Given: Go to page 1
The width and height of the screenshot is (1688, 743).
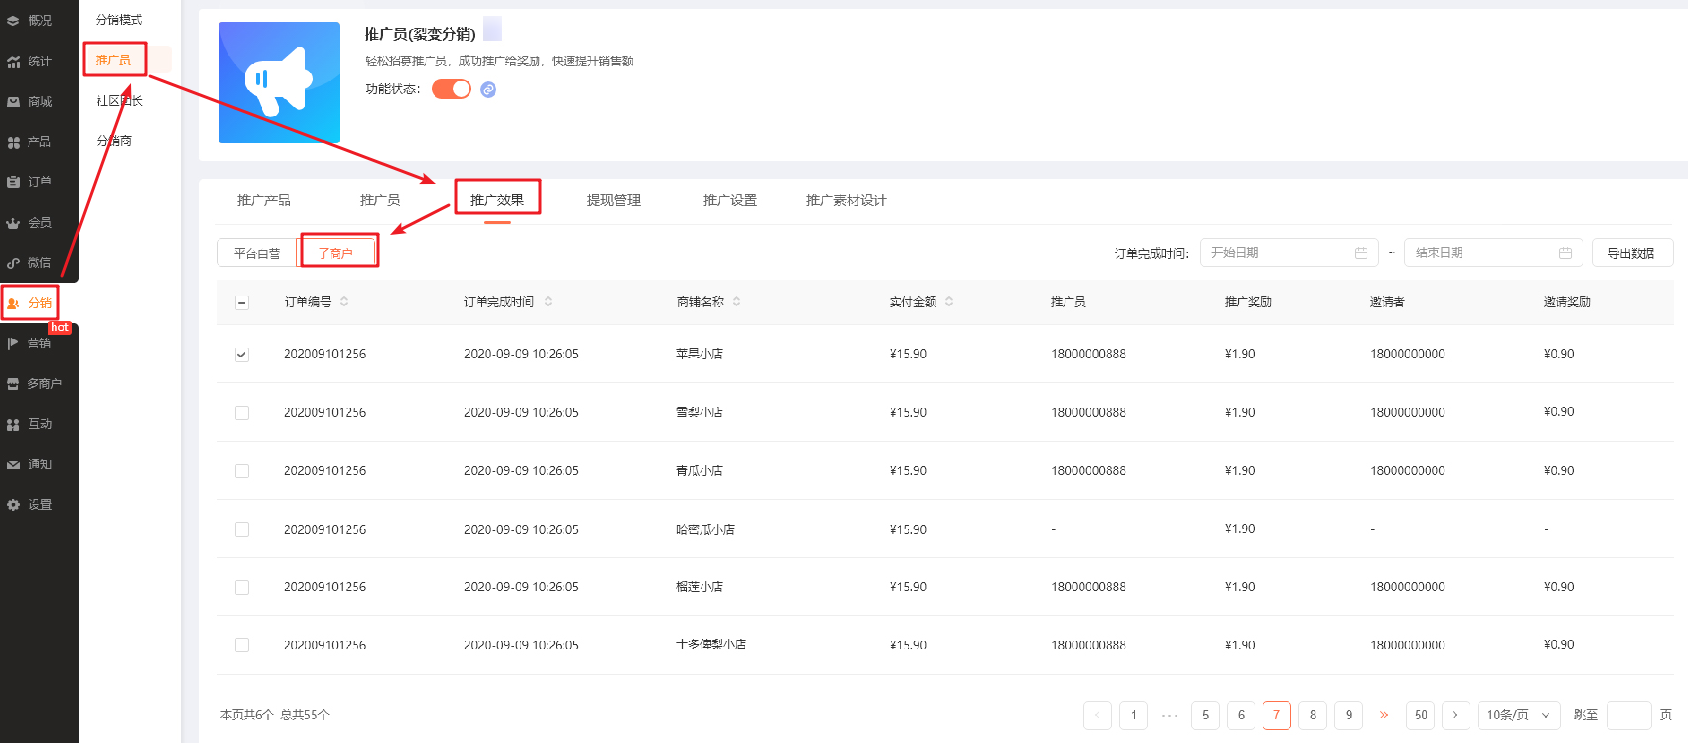Looking at the screenshot, I should click(1133, 715).
